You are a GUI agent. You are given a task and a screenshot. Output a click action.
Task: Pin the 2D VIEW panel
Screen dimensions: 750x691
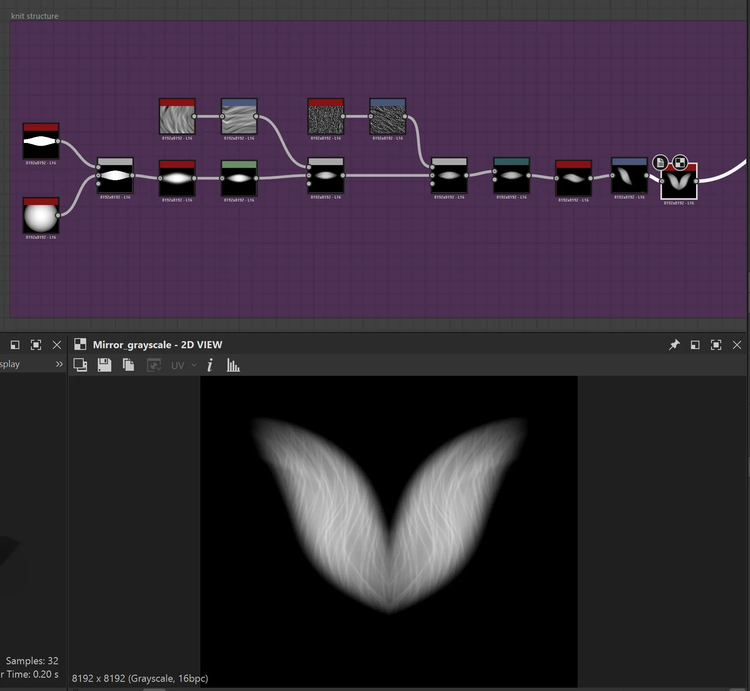click(674, 344)
